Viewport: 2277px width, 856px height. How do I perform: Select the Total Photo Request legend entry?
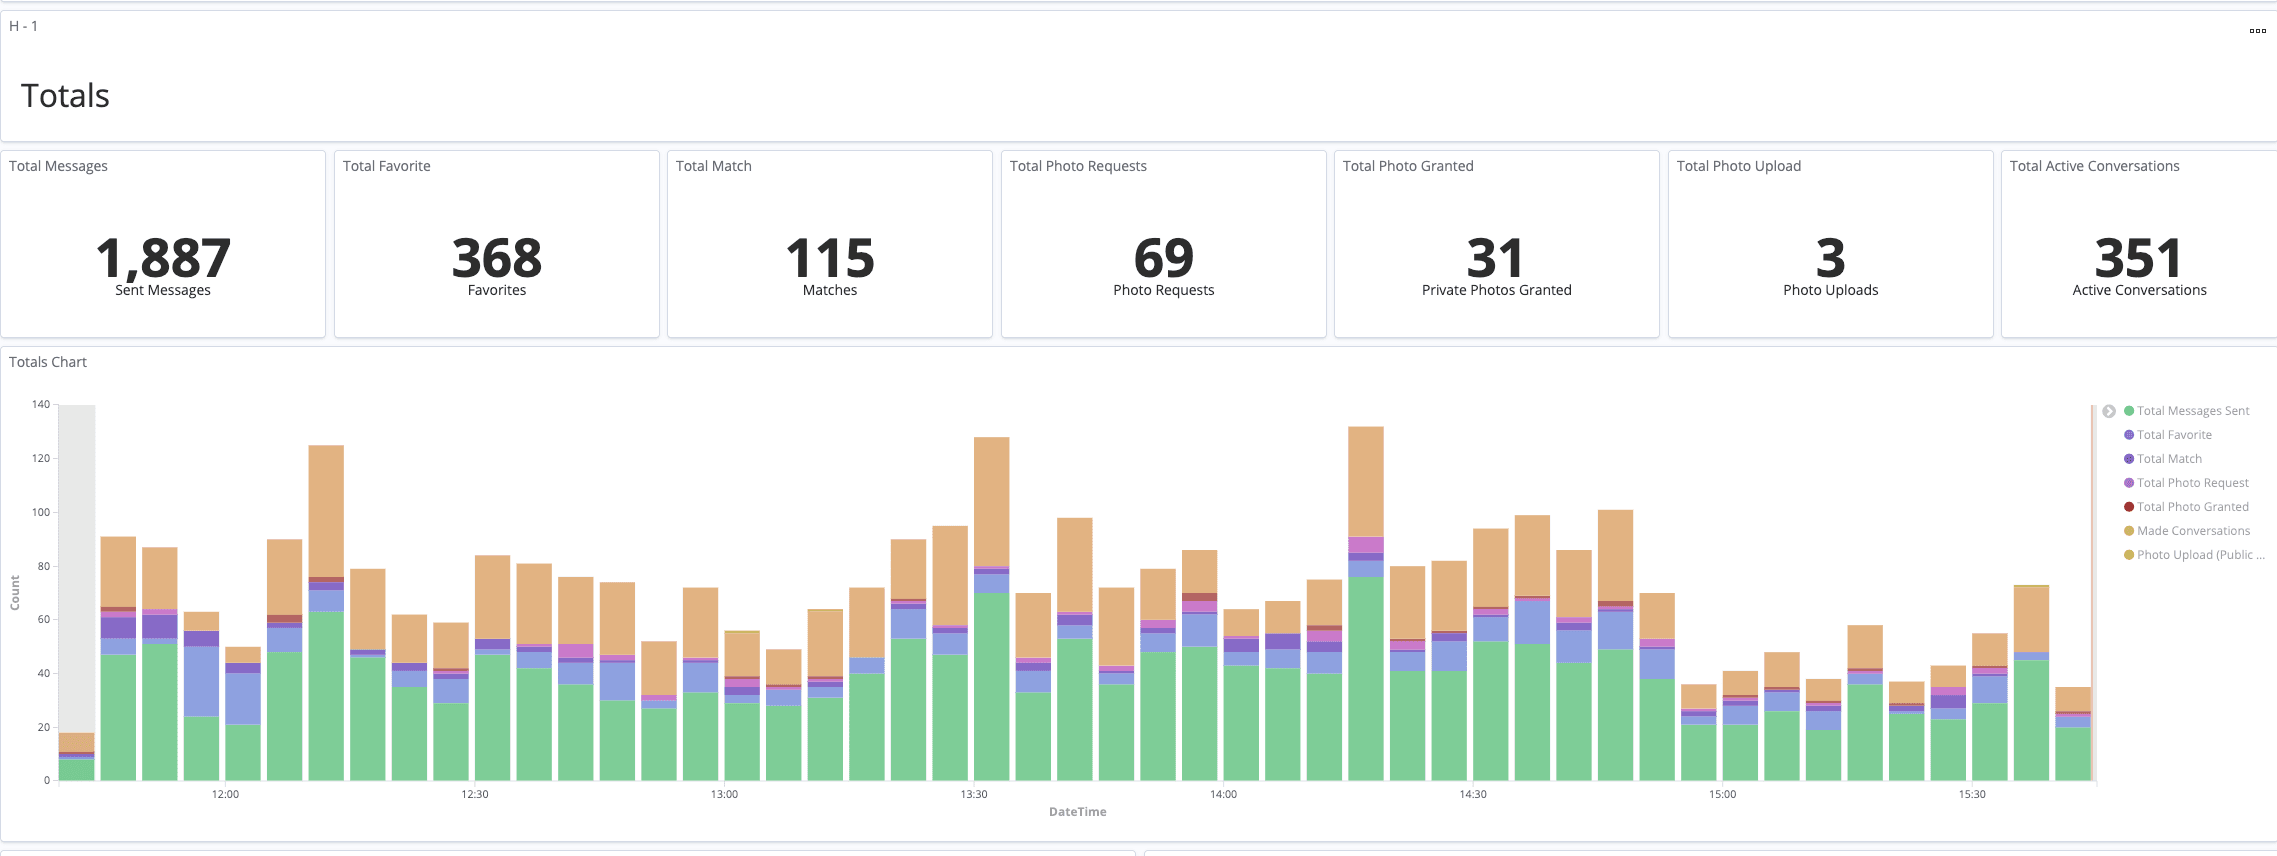tap(2192, 483)
